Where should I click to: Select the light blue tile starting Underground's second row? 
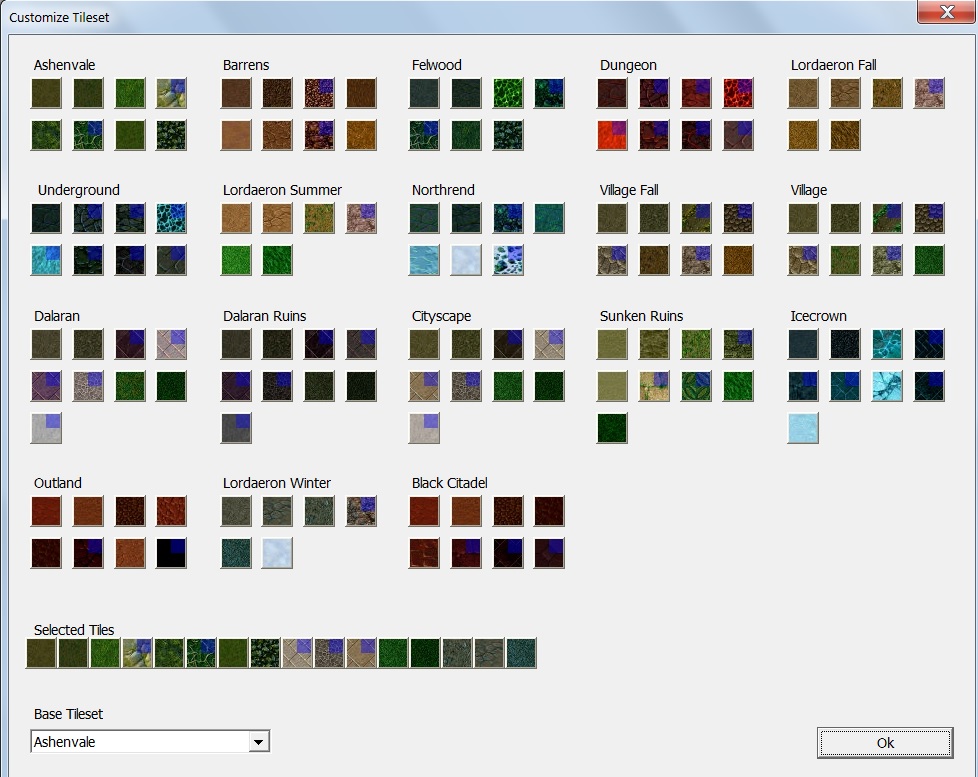click(x=46, y=260)
